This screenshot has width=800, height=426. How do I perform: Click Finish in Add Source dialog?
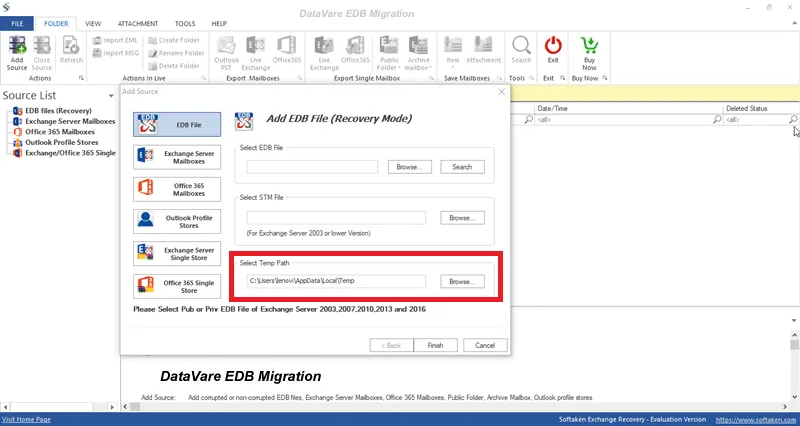(435, 345)
